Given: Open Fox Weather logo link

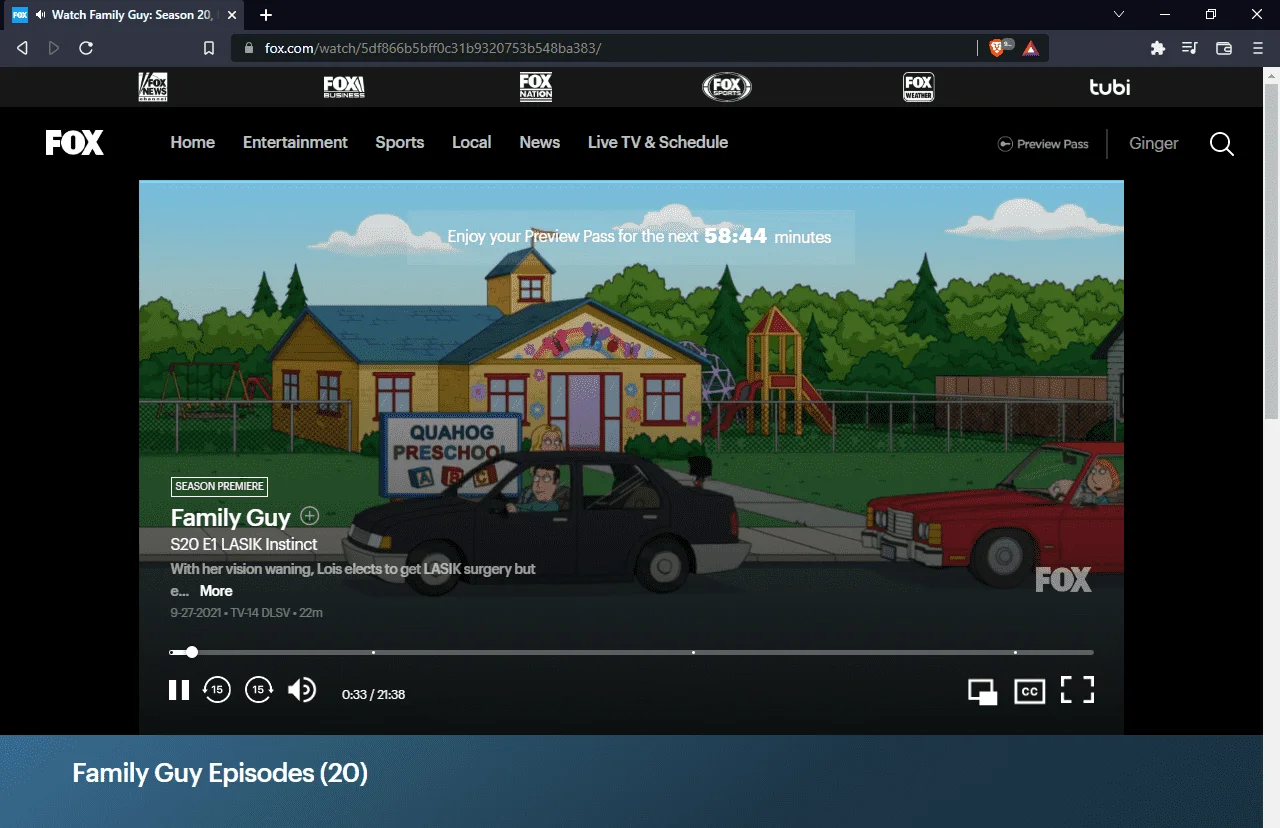Looking at the screenshot, I should tap(918, 87).
